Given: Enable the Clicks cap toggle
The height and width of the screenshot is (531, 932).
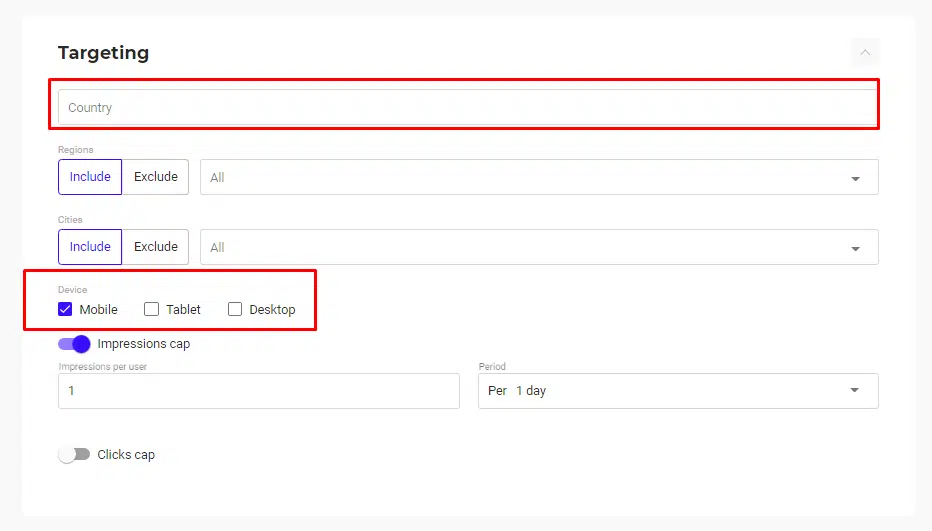Looking at the screenshot, I should coord(74,455).
